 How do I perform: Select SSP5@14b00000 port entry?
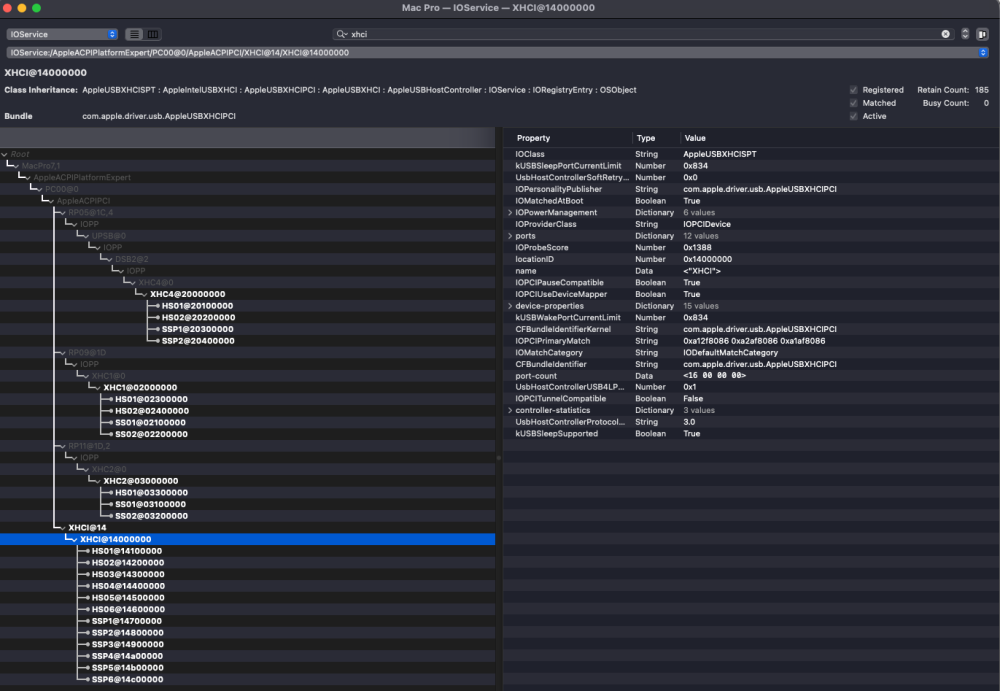tap(128, 668)
